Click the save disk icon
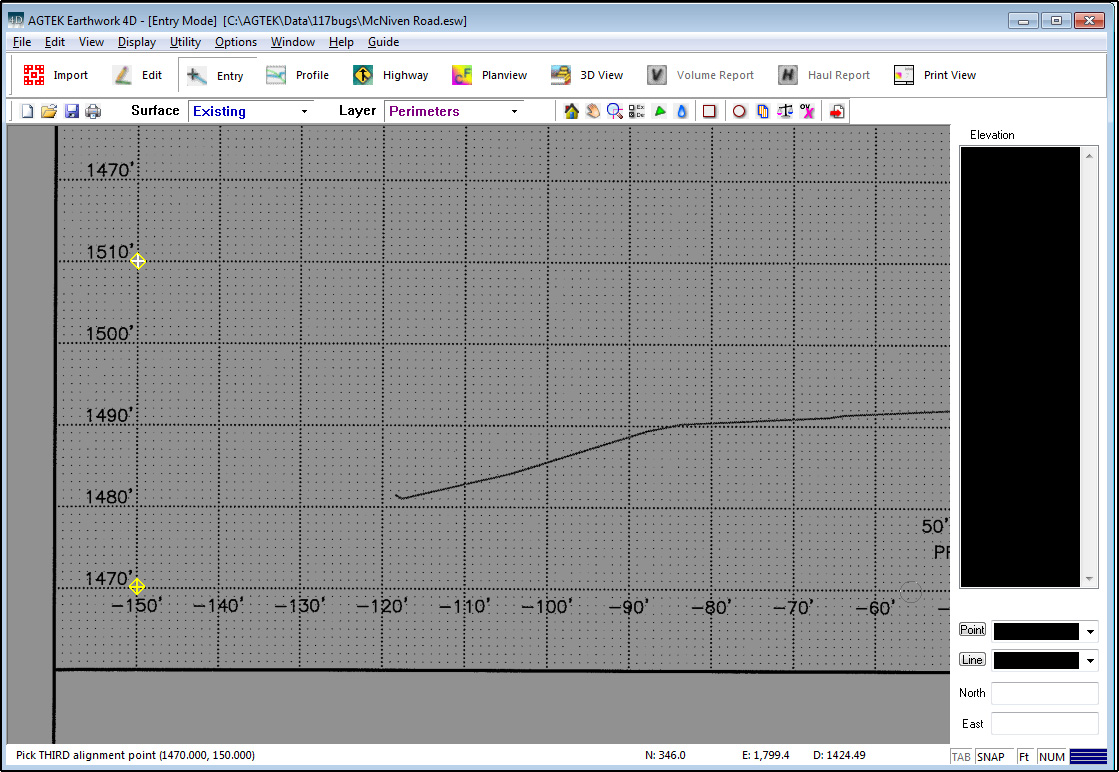The width and height of the screenshot is (1119, 772). pos(72,111)
